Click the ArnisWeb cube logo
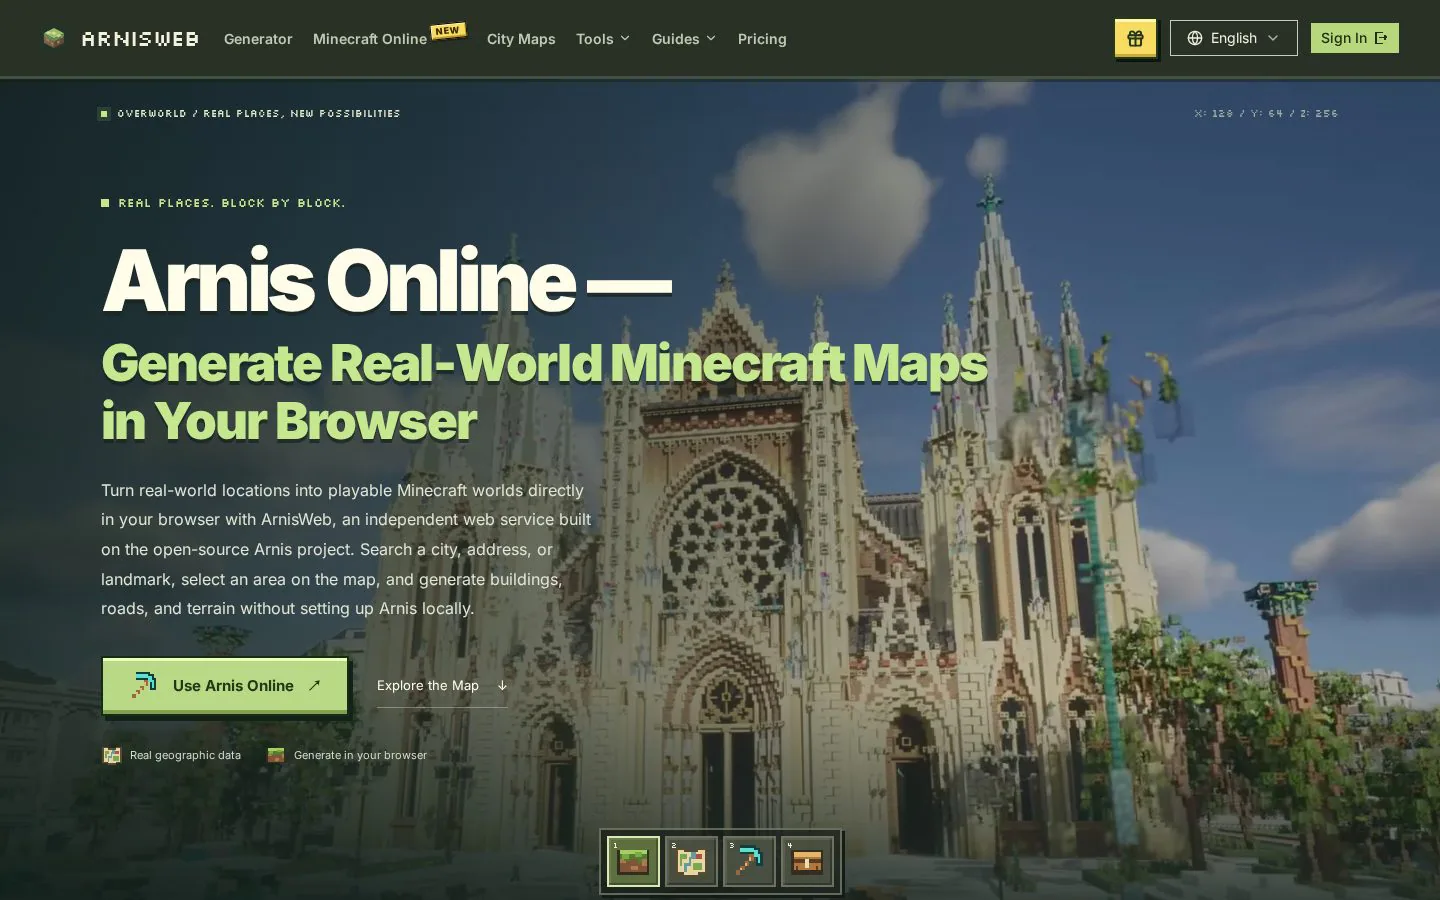Screen dimensions: 1440x900 54,38
